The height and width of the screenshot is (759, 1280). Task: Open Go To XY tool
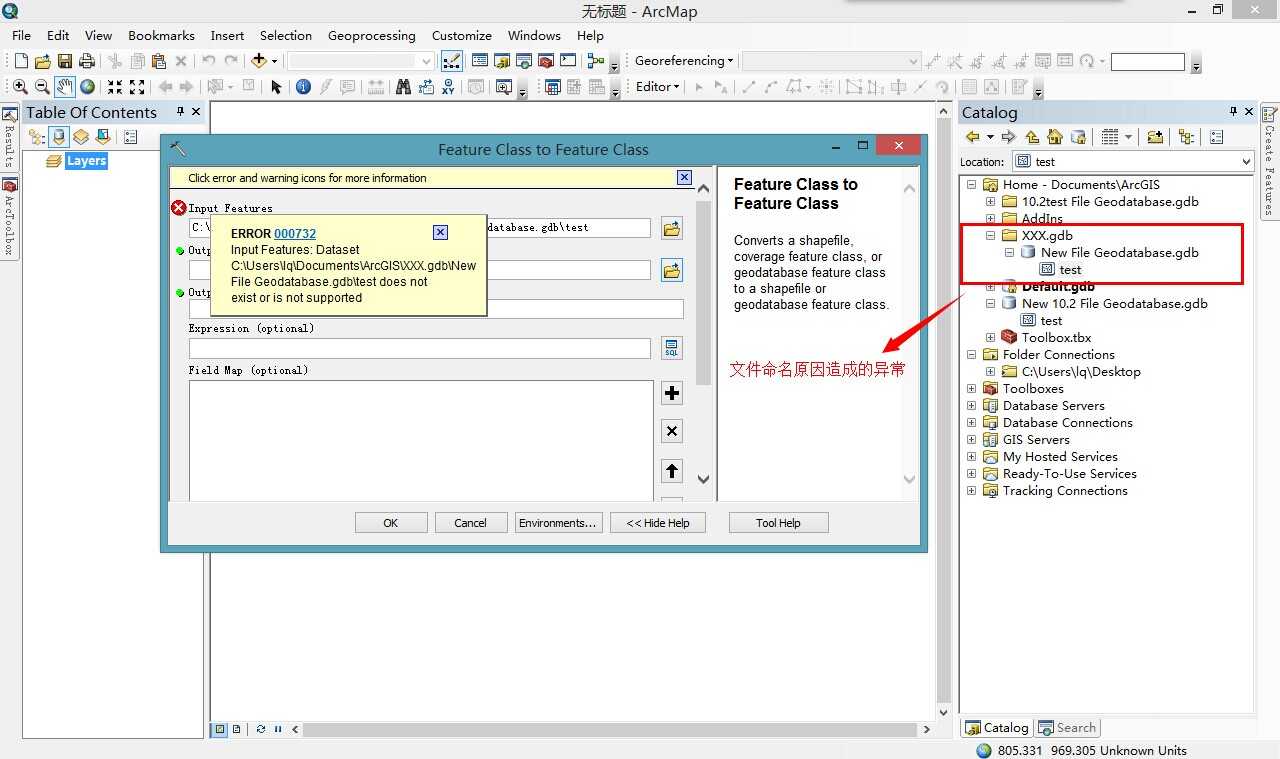[x=447, y=87]
